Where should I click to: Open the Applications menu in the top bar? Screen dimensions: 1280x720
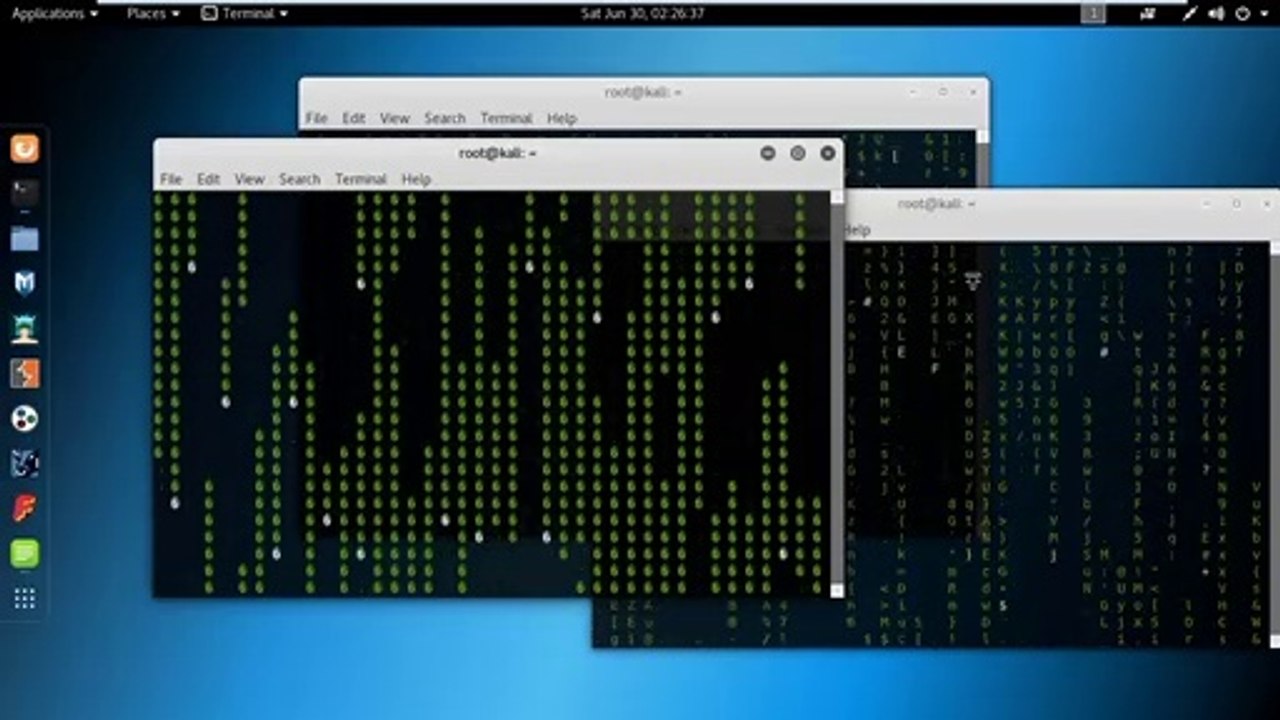(54, 14)
